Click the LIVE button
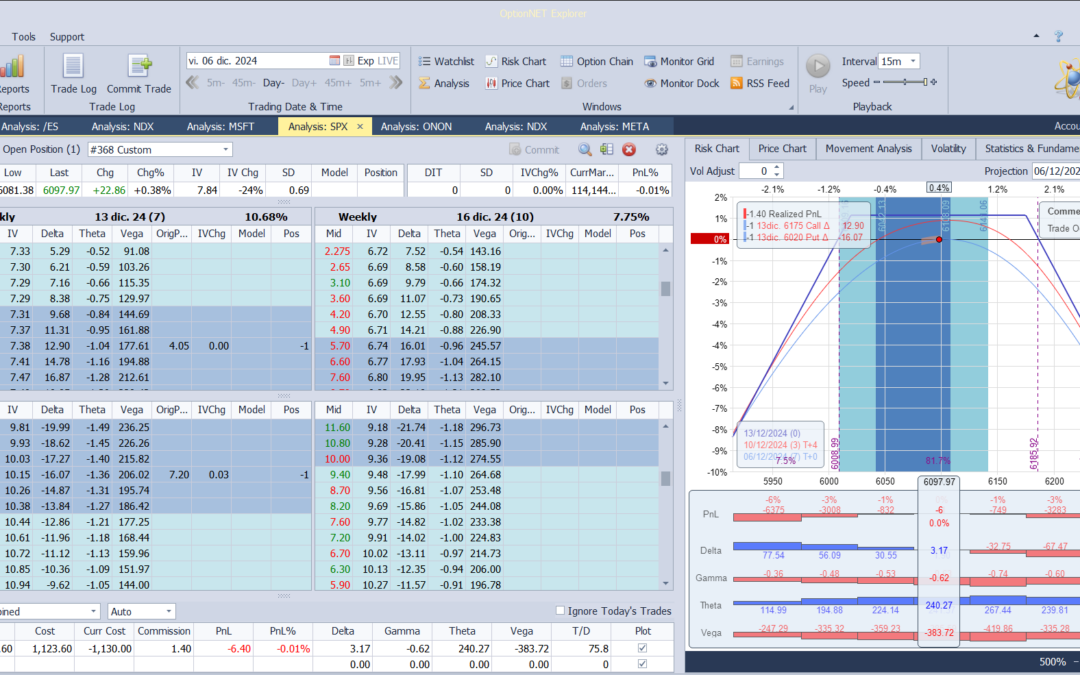Viewport: 1080px width, 675px height. [388, 61]
